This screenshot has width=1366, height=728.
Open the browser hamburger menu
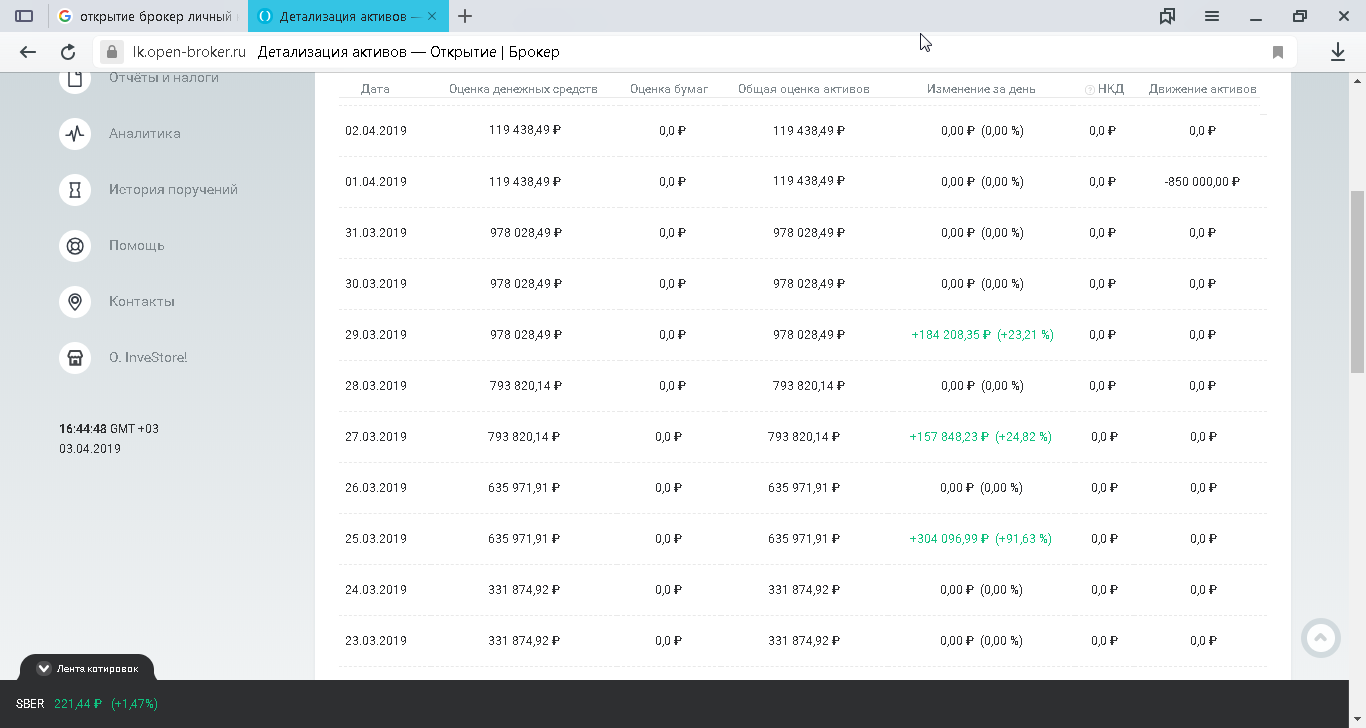click(x=1212, y=16)
